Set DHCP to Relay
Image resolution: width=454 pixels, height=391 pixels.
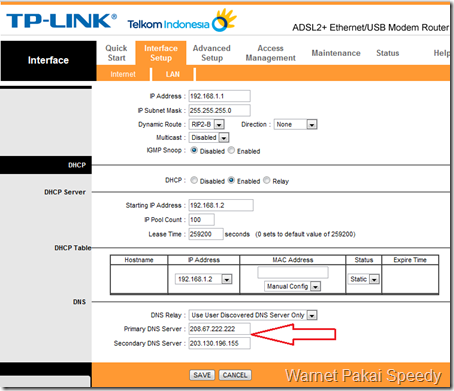point(267,180)
